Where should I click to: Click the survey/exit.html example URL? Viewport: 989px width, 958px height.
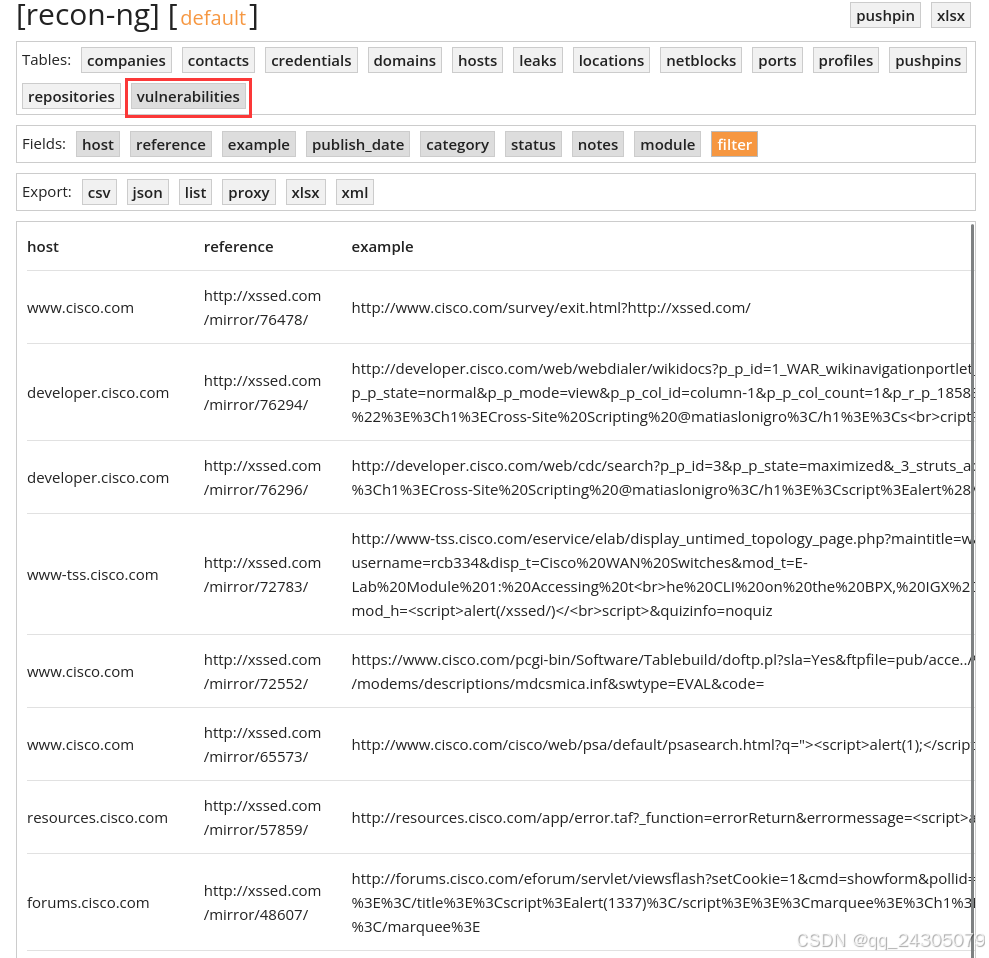(551, 308)
